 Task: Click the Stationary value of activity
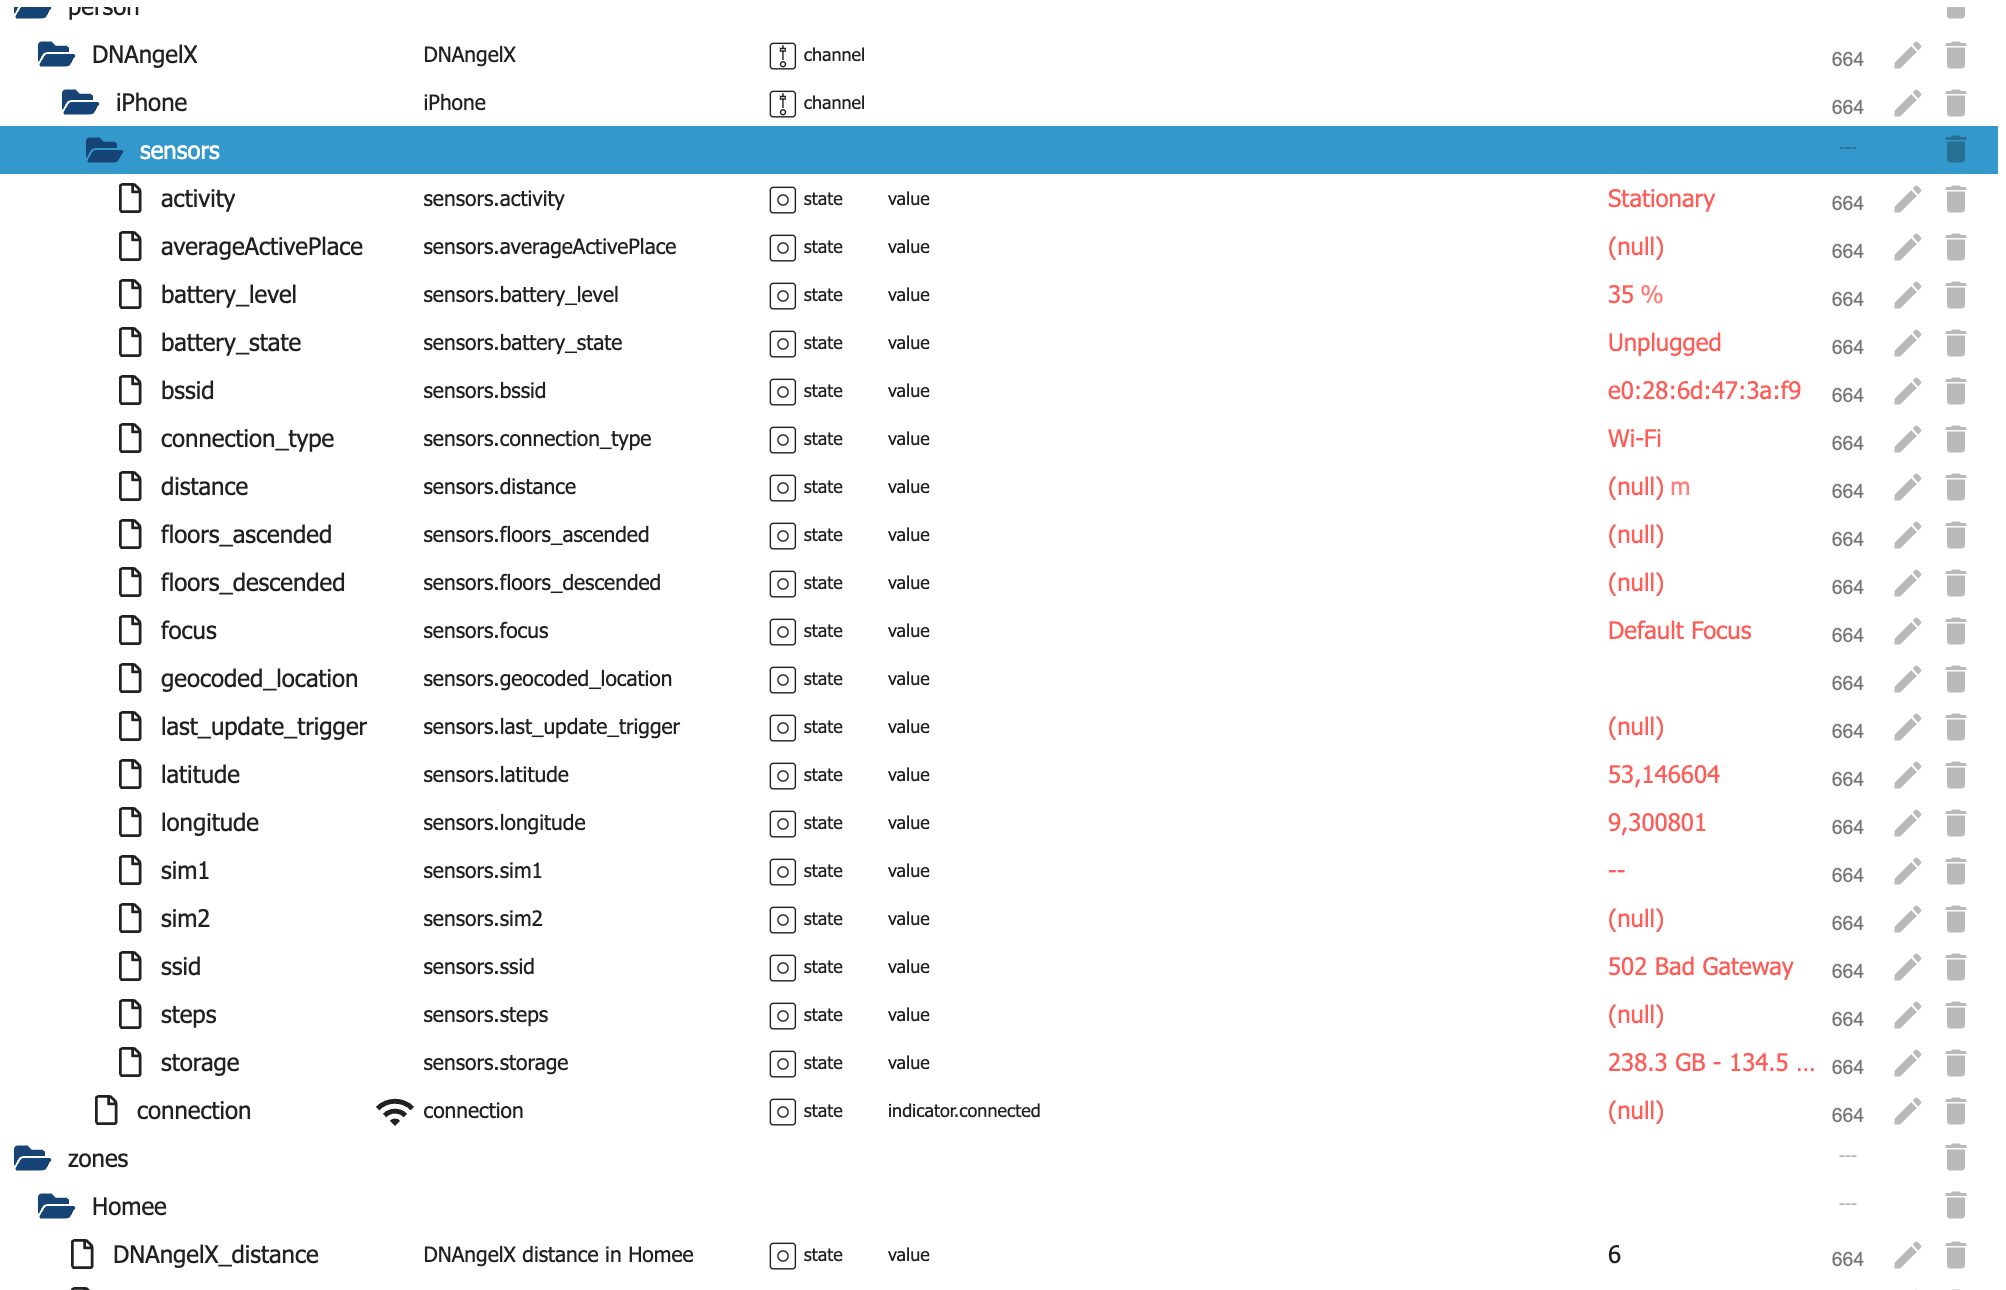pos(1660,199)
